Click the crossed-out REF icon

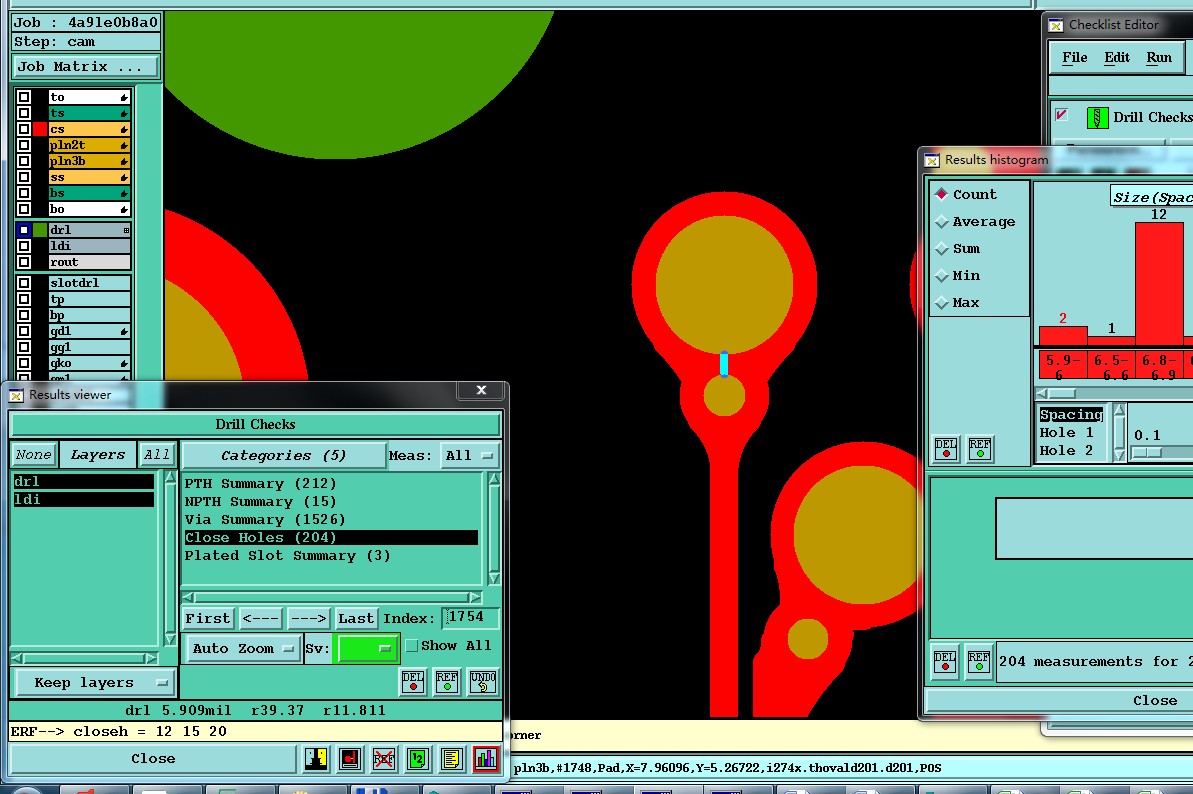(383, 758)
